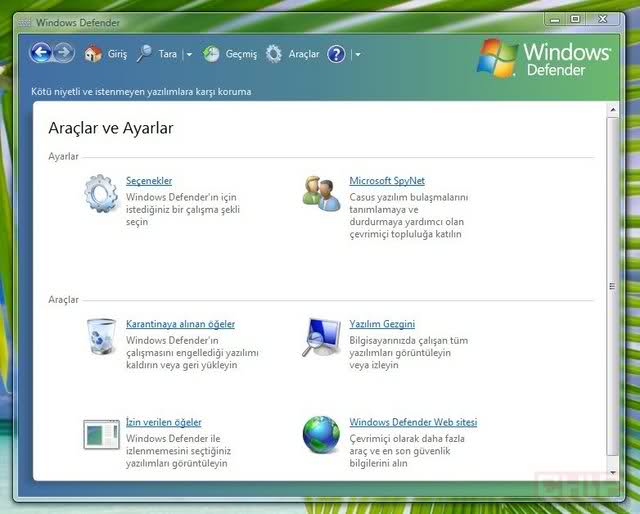Click the scrollbar down arrow

(613, 473)
